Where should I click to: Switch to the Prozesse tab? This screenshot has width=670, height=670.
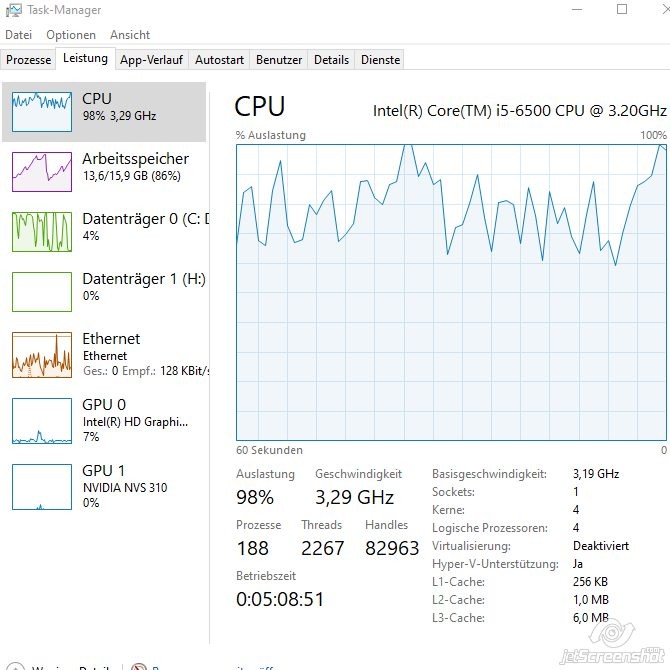pos(29,60)
